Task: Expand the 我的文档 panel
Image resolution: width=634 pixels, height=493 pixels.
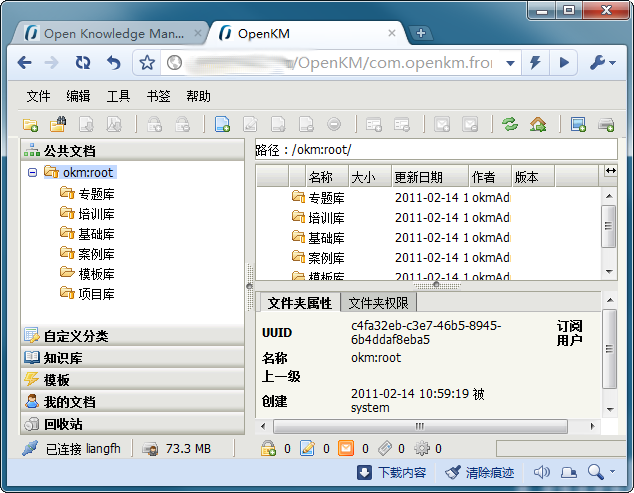Action: tap(133, 402)
